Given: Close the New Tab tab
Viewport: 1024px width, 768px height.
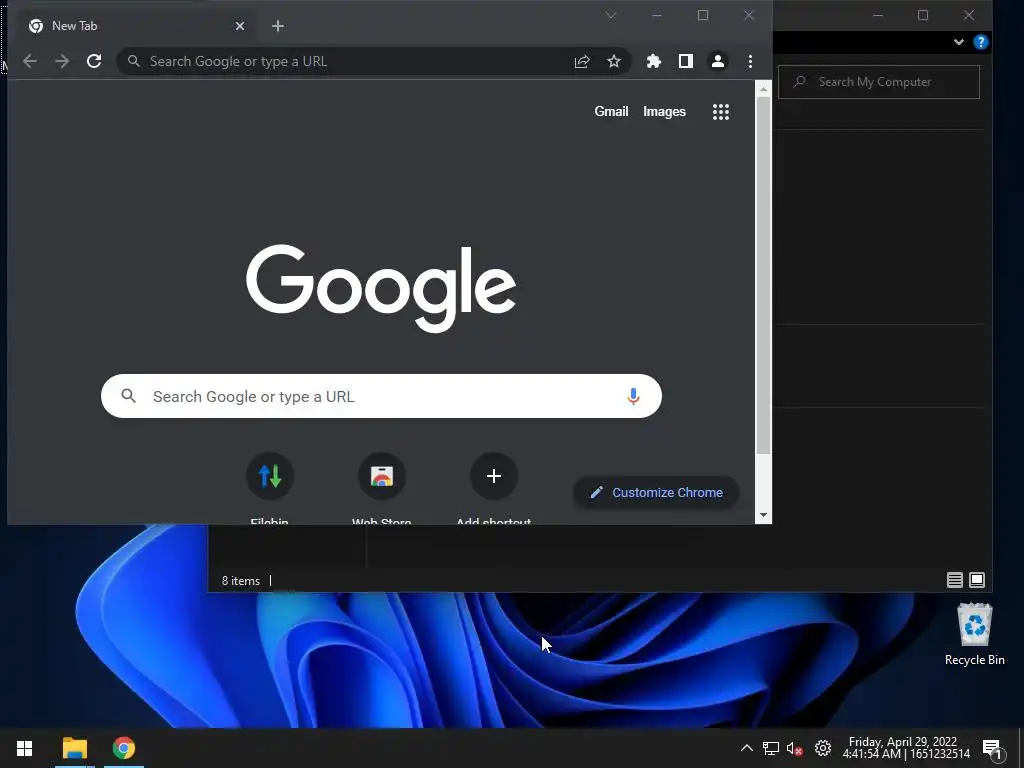Looking at the screenshot, I should click(240, 26).
